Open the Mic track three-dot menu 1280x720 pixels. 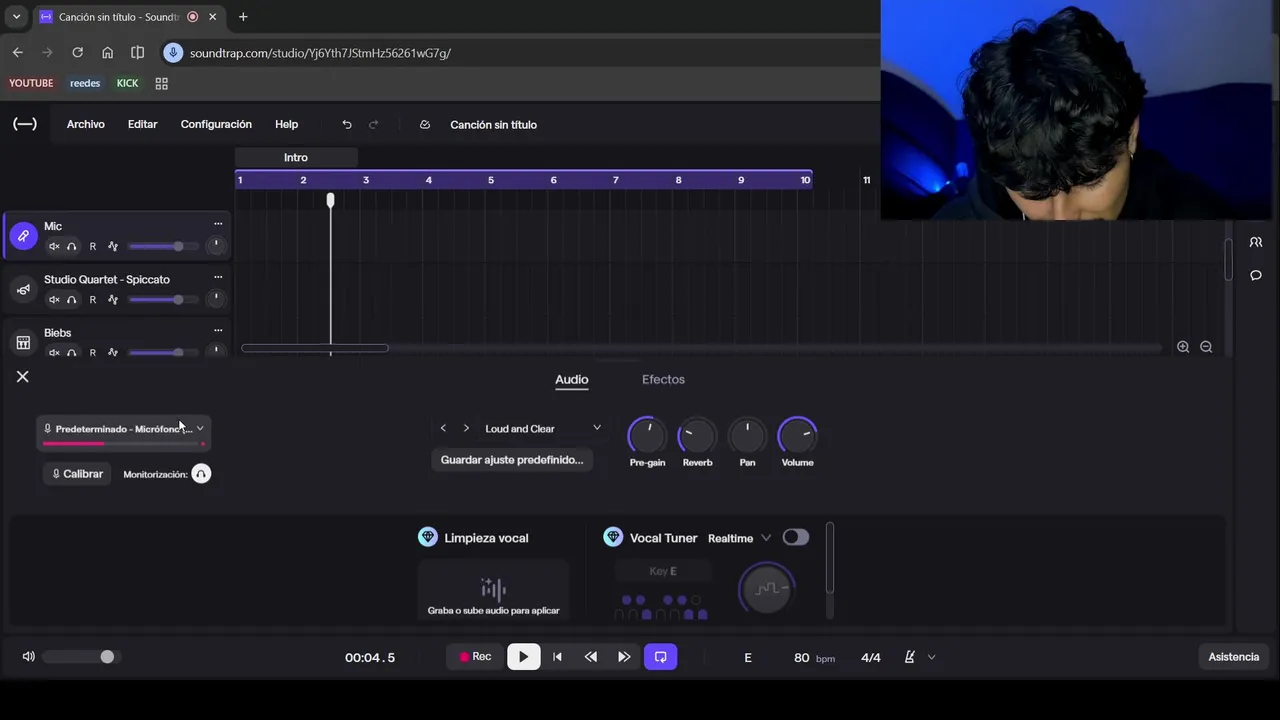(218, 224)
